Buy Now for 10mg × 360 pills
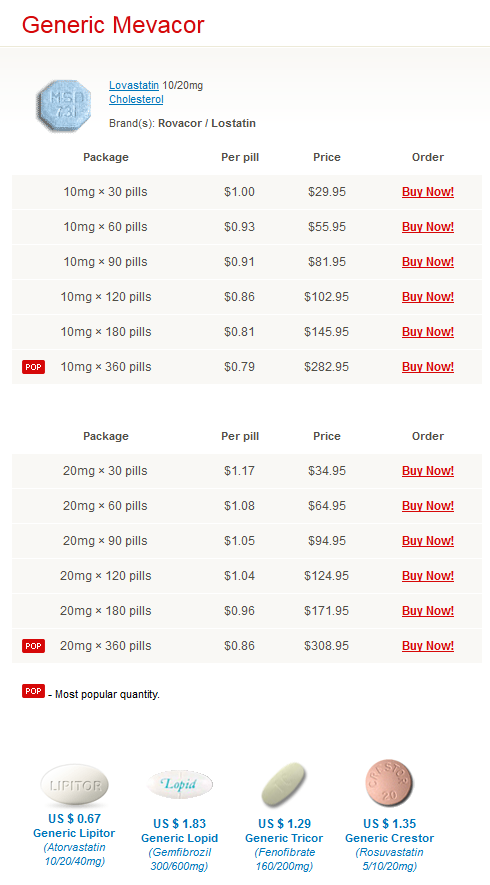Viewport: 490px width, 885px height. (x=428, y=367)
